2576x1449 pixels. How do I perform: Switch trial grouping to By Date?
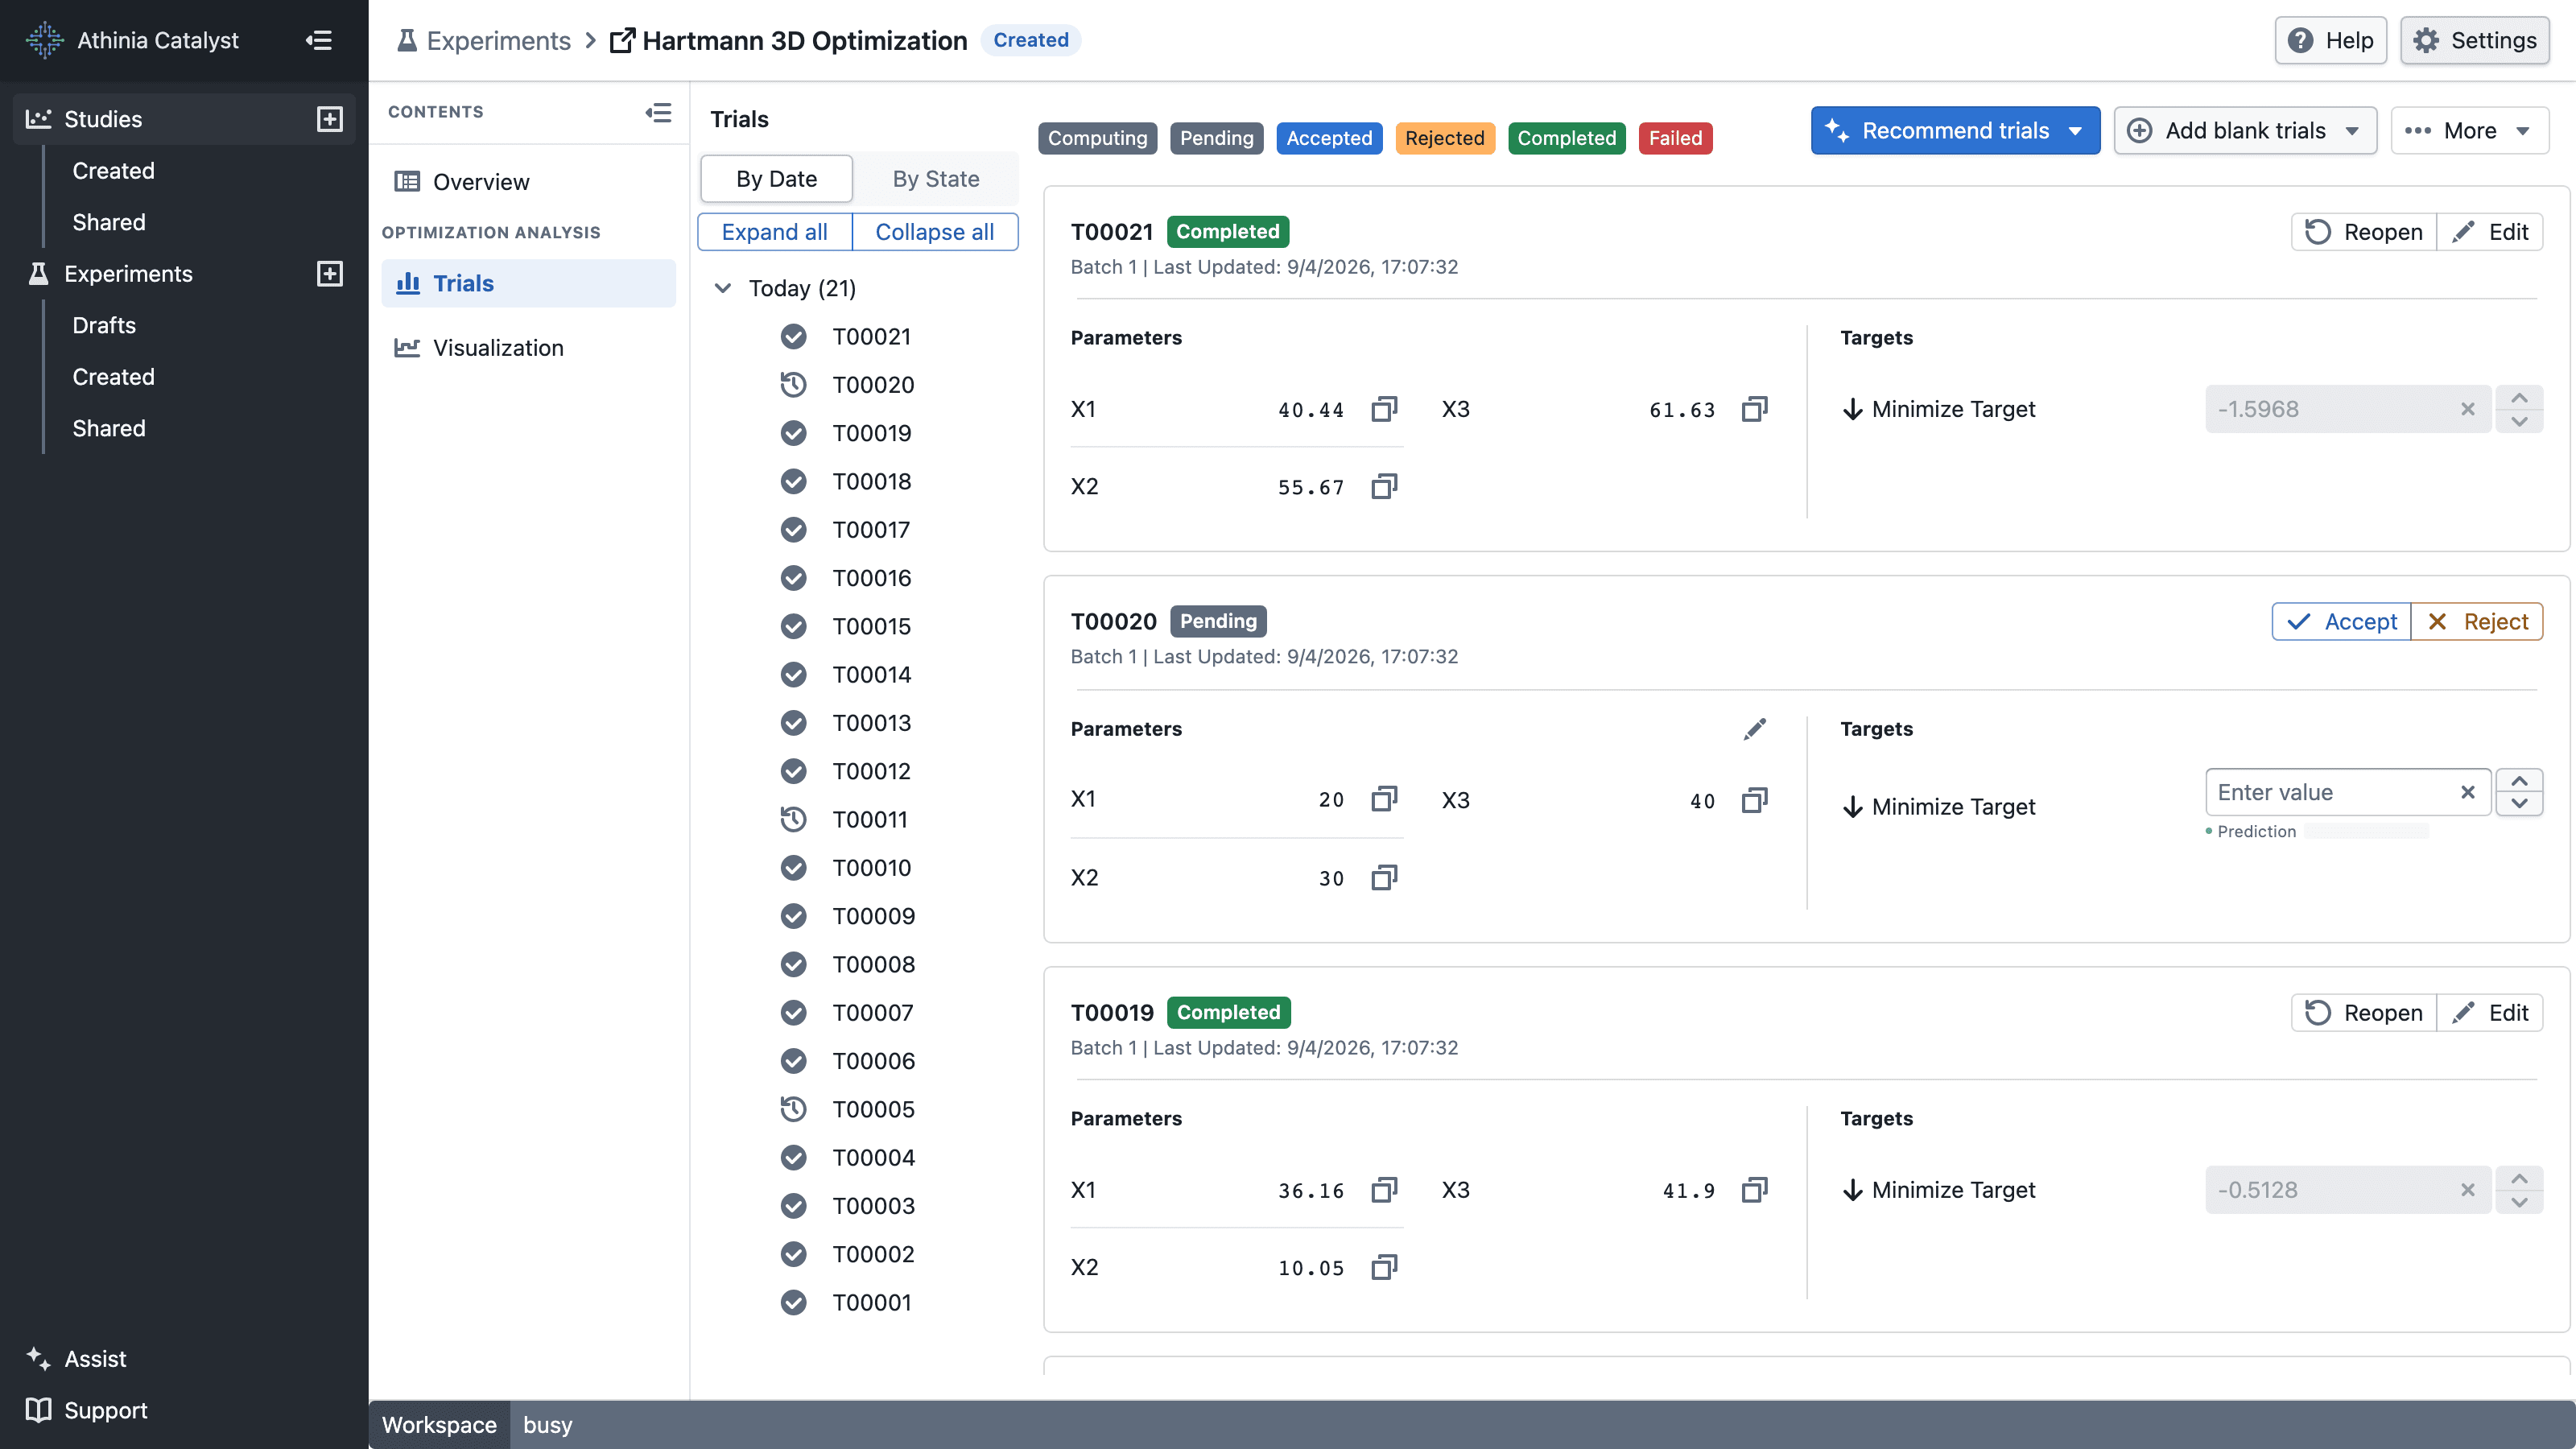tap(777, 179)
